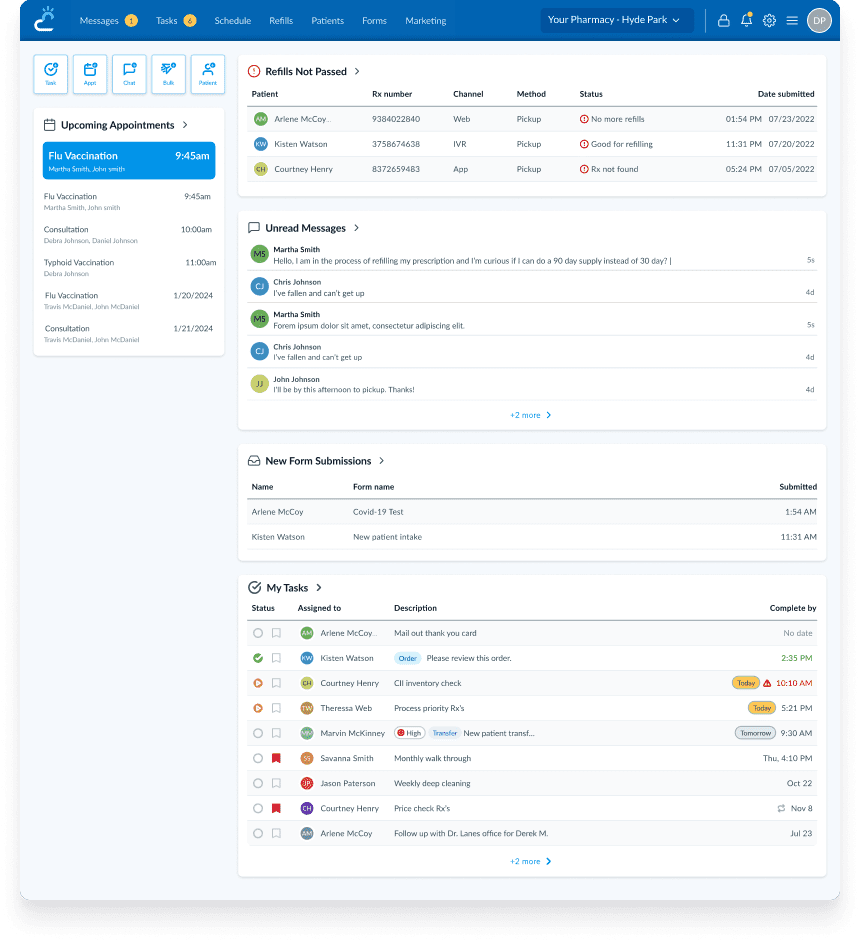Click the Unread Messages chat icon
This screenshot has height=940, width=860.
click(x=254, y=228)
